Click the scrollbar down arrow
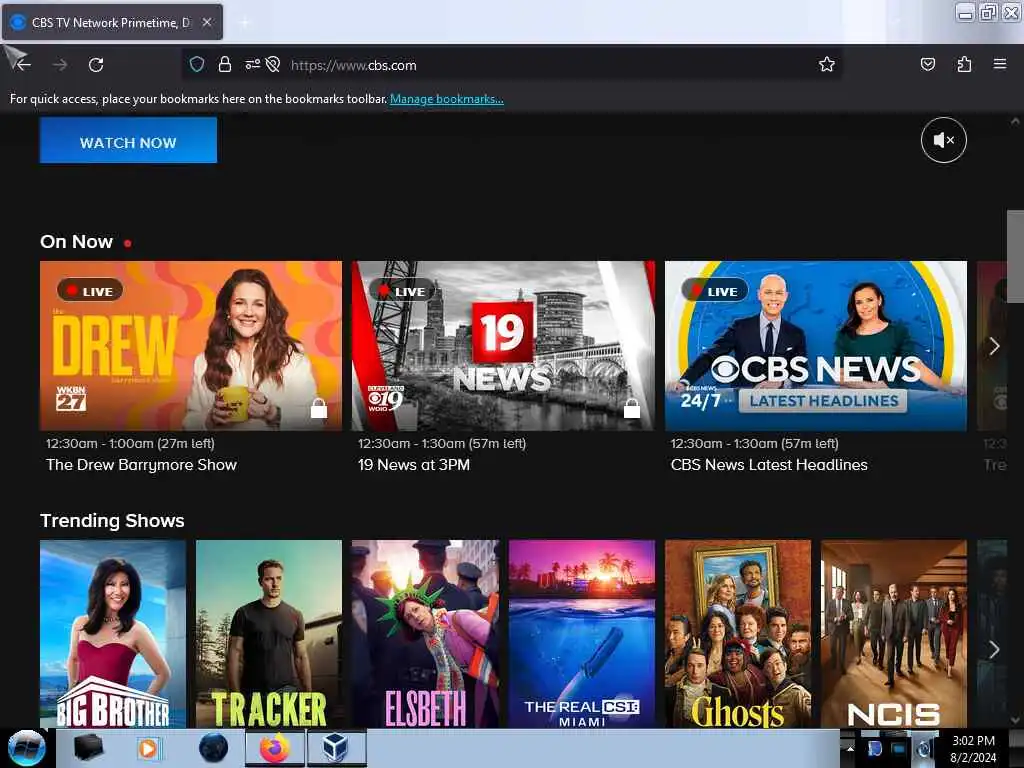Screen dimensions: 1024x768 click(1015, 720)
